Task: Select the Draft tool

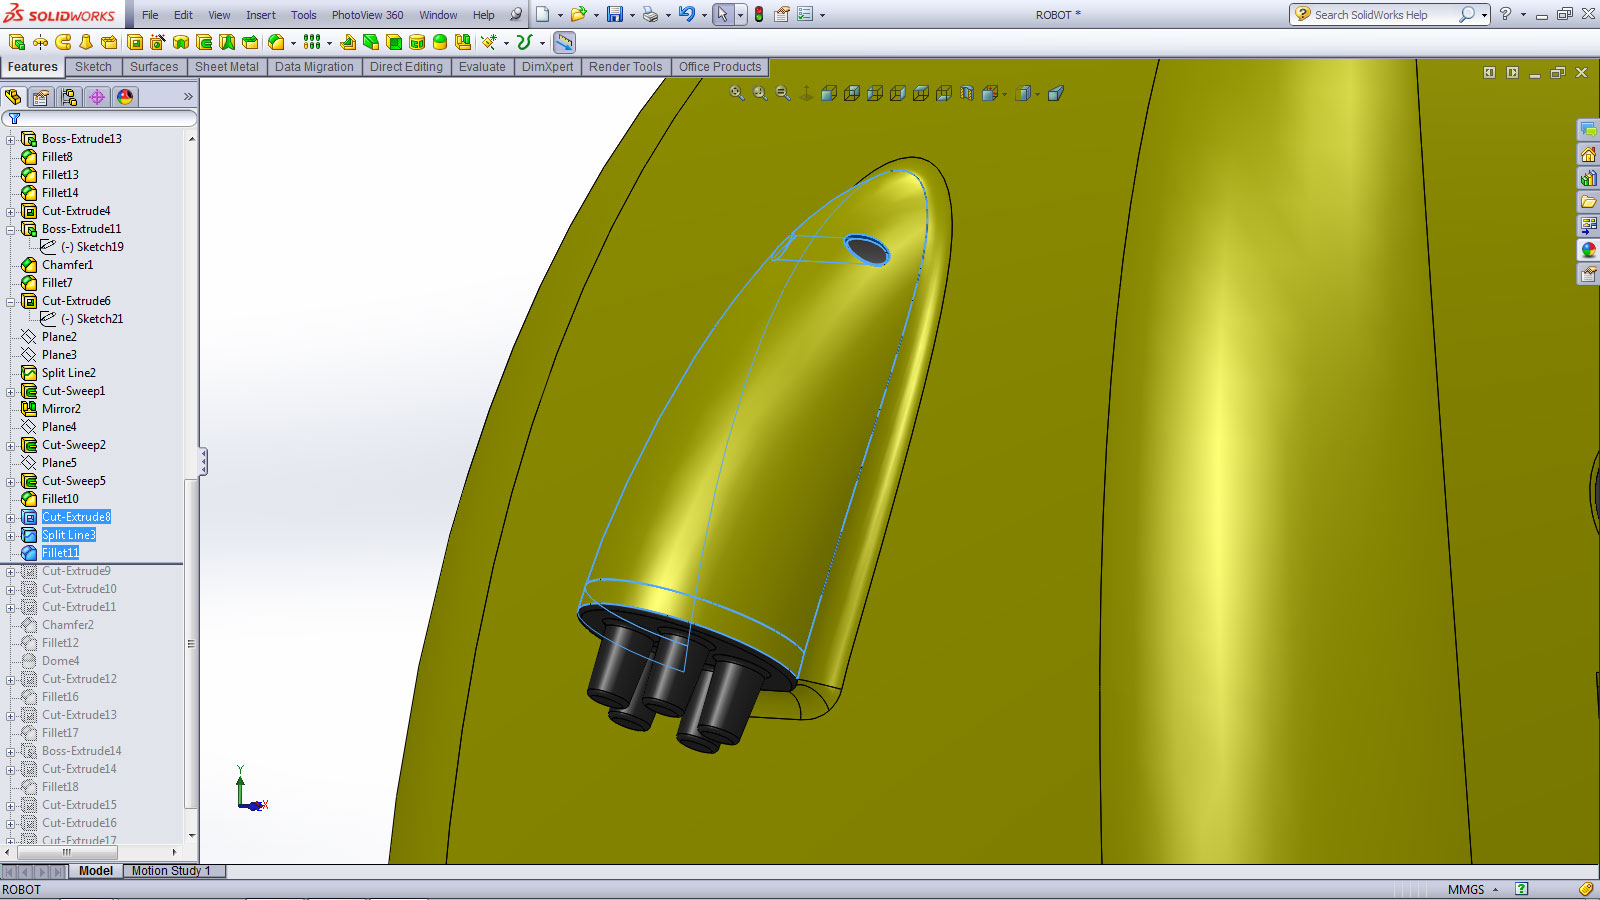Action: (x=371, y=42)
